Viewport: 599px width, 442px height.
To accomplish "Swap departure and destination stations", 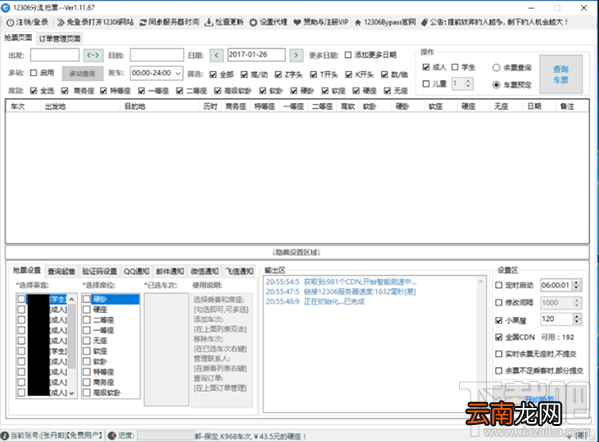I will [93, 55].
